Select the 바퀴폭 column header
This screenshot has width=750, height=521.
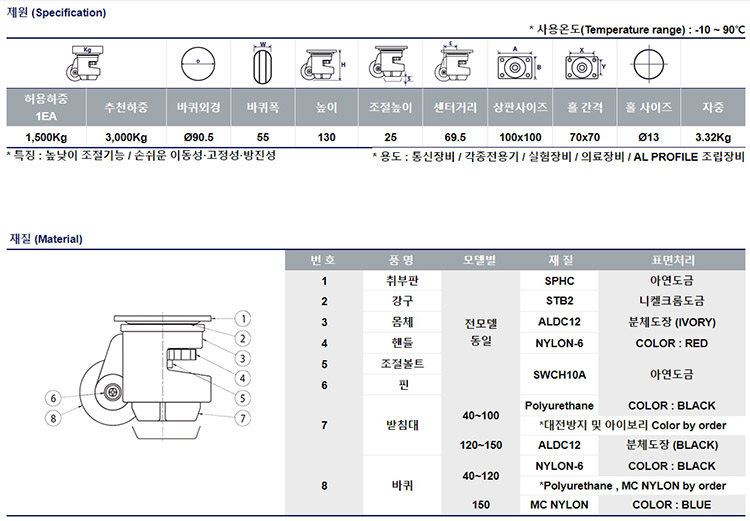point(263,107)
